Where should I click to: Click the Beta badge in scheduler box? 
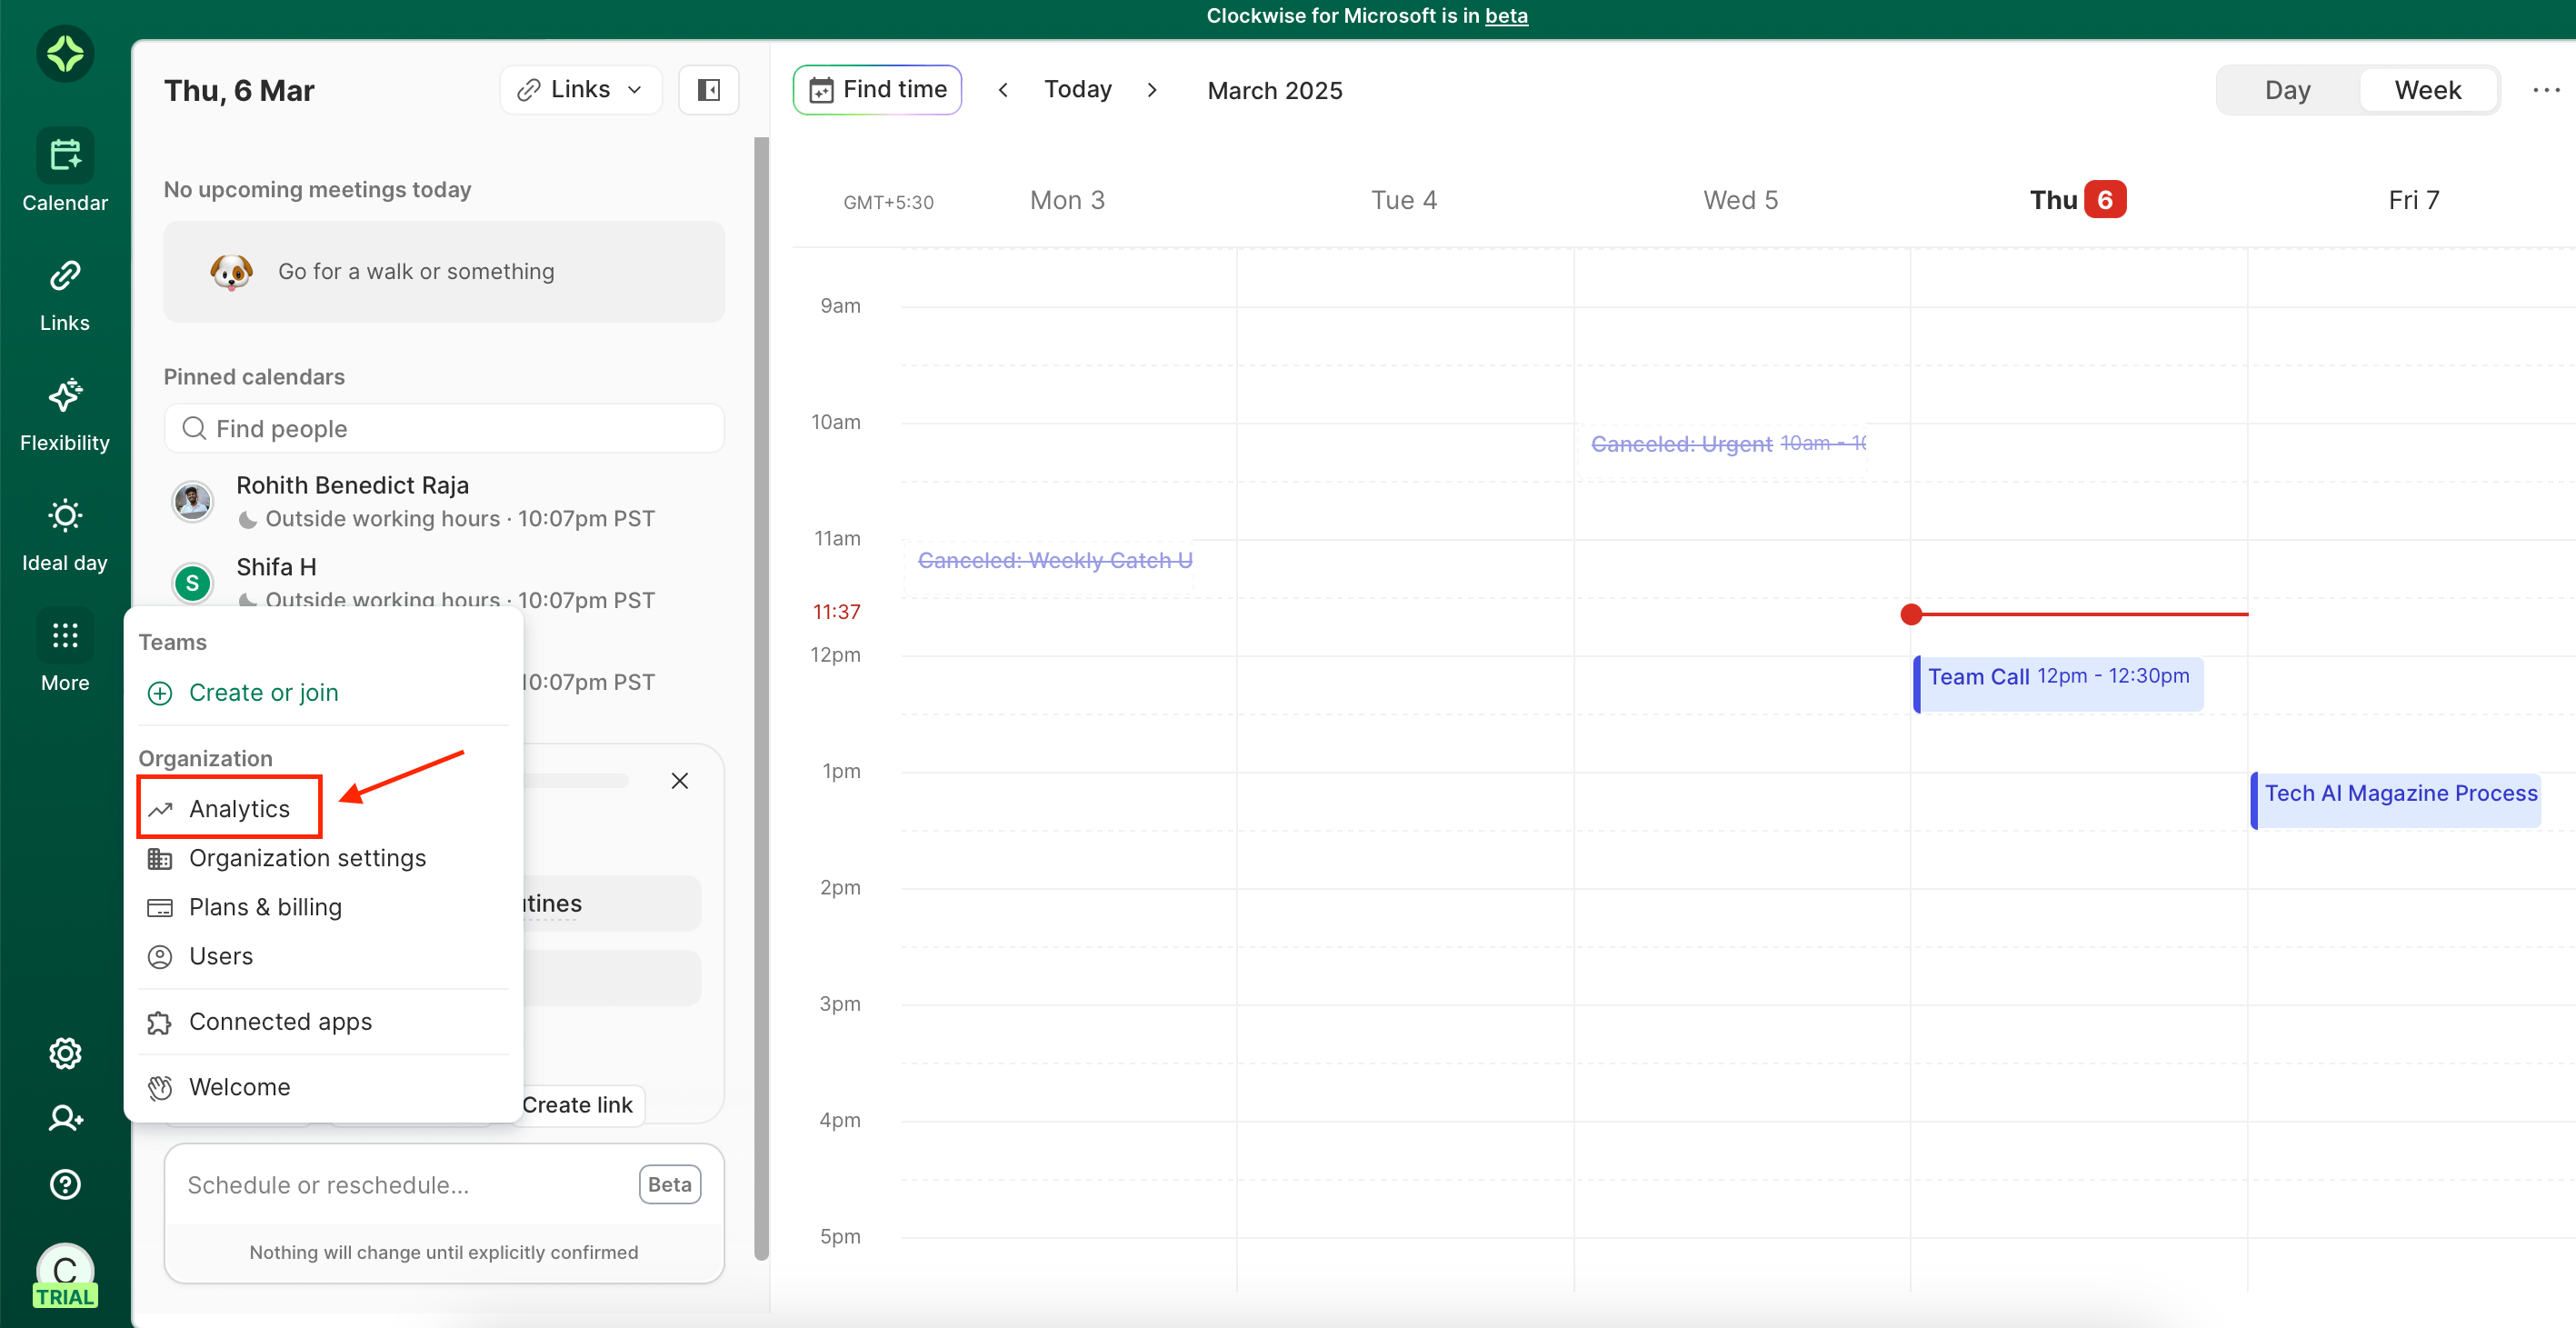click(x=670, y=1185)
